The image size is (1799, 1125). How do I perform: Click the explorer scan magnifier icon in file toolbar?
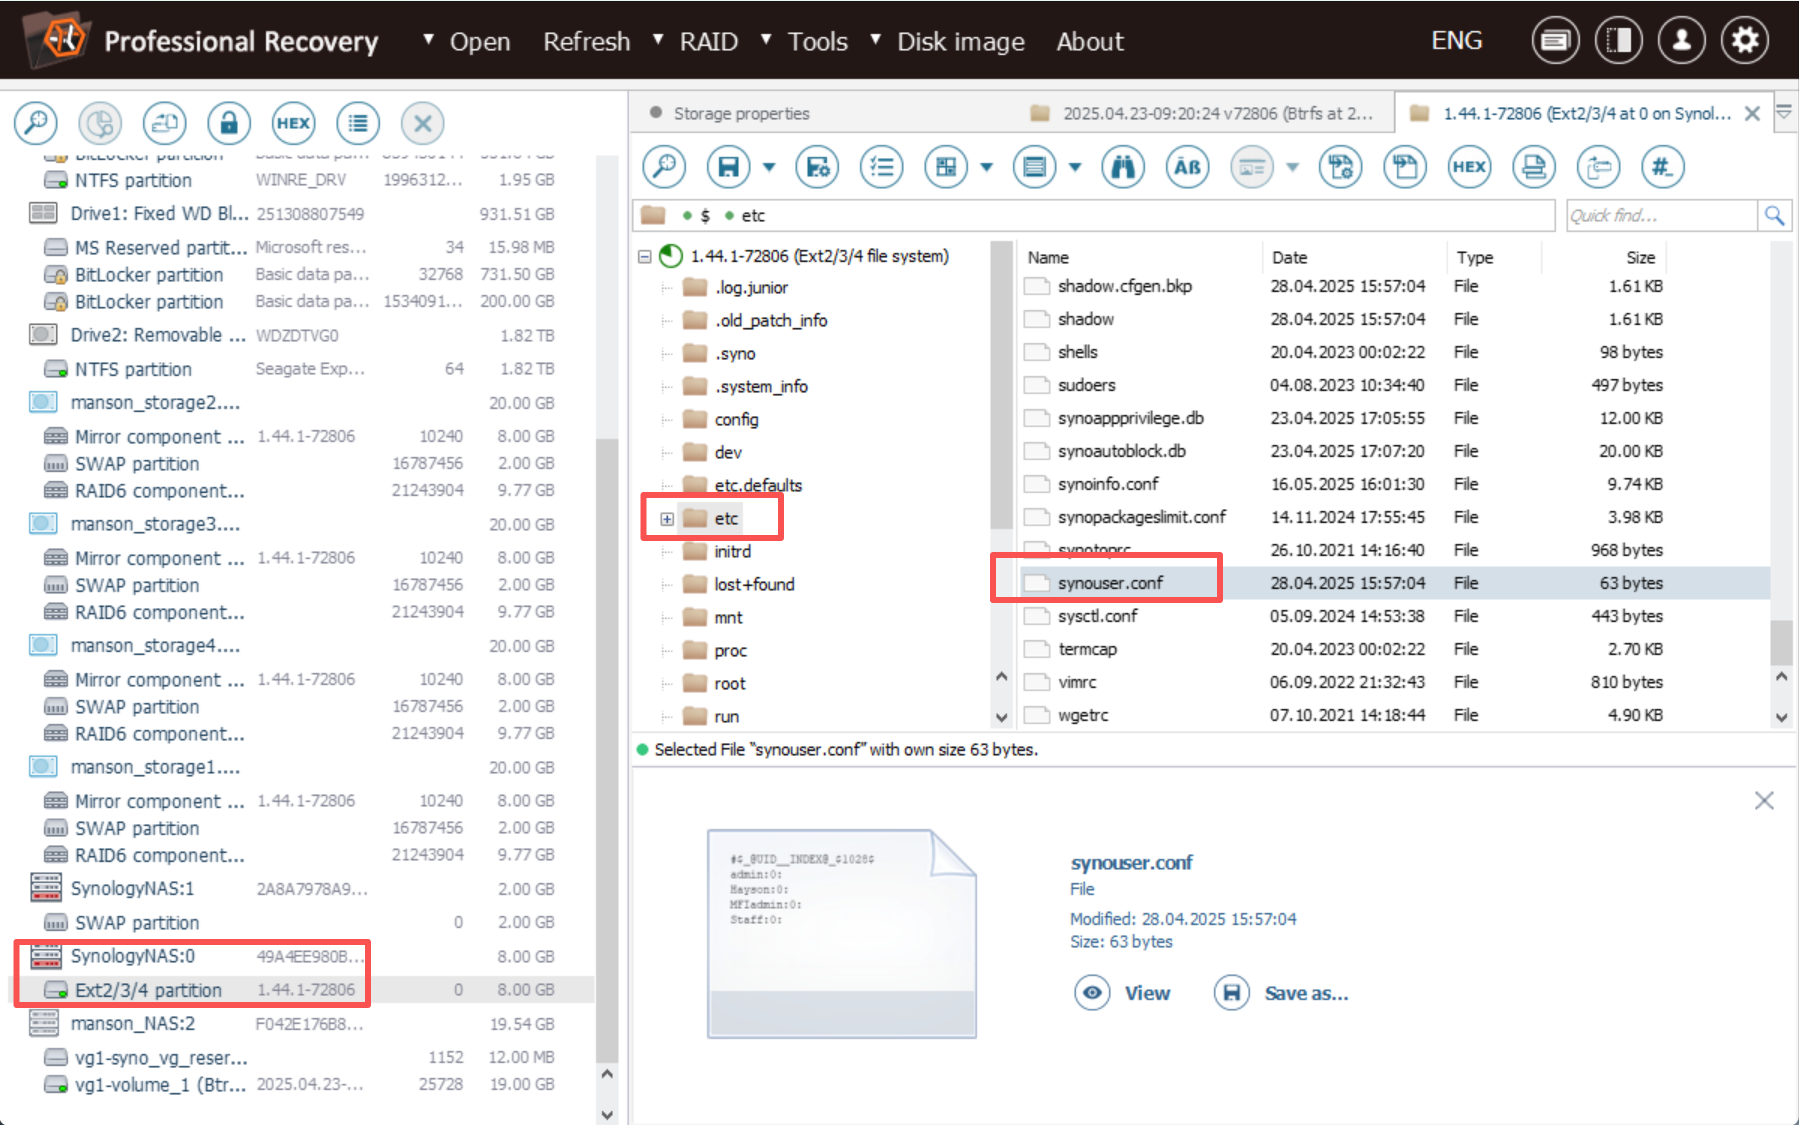click(x=664, y=167)
